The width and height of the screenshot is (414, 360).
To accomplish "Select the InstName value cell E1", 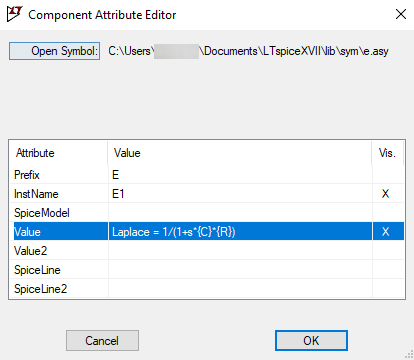I will [240, 194].
